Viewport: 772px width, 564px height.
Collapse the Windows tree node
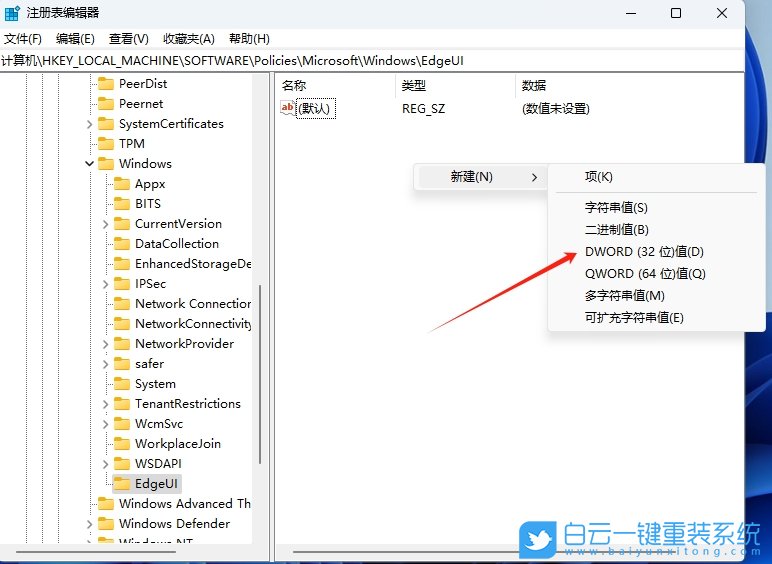tap(89, 163)
